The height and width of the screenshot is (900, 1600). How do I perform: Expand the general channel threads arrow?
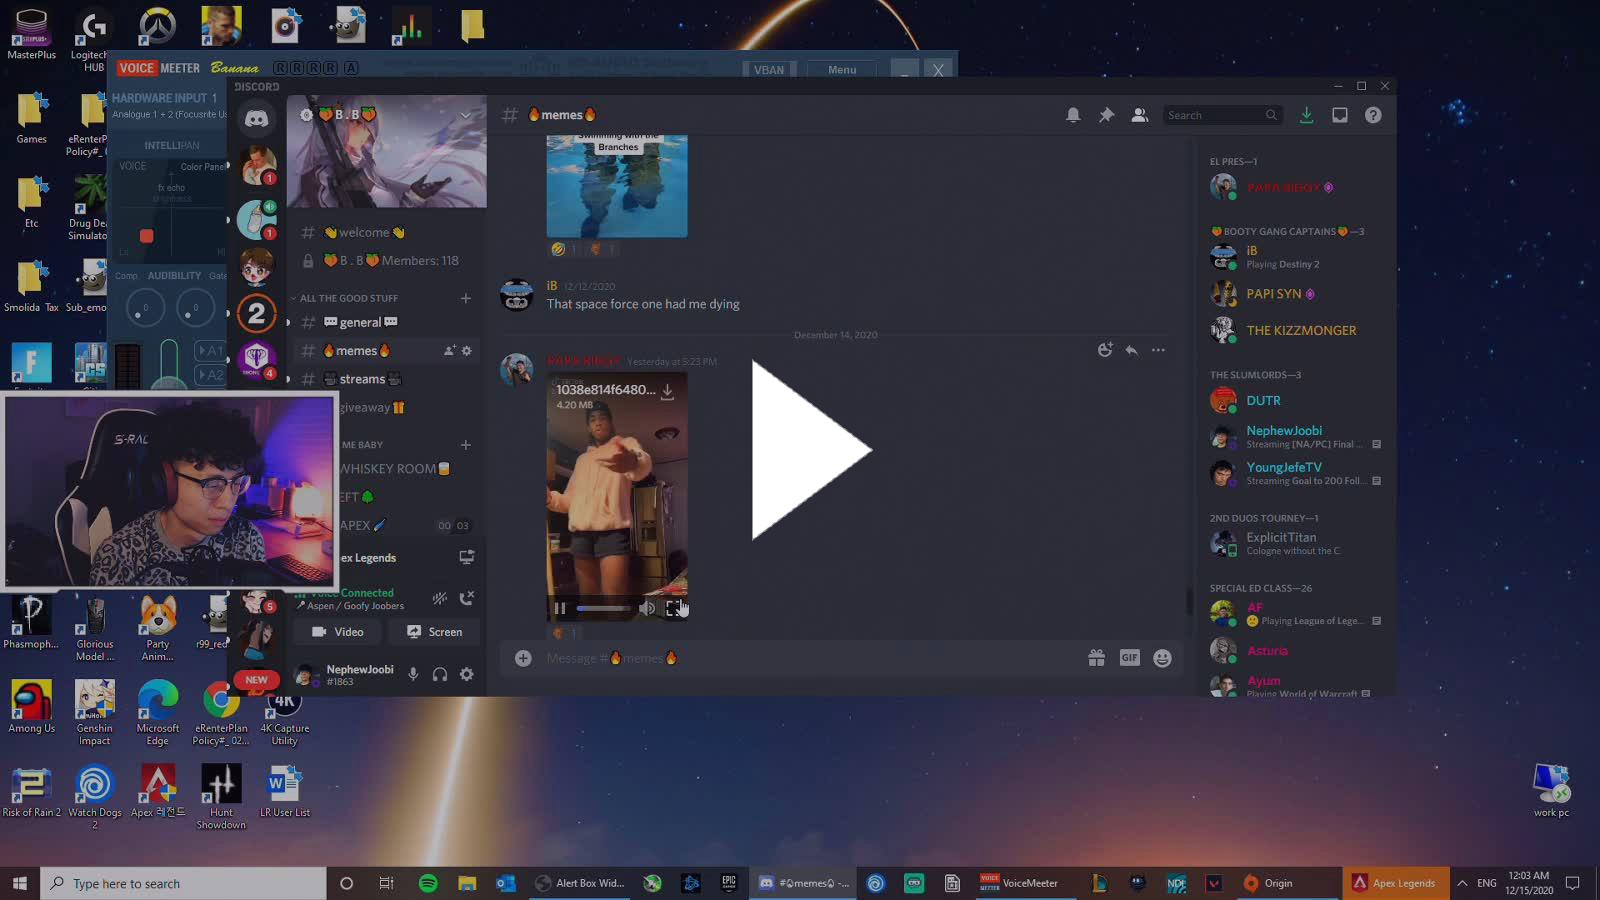pos(289,322)
